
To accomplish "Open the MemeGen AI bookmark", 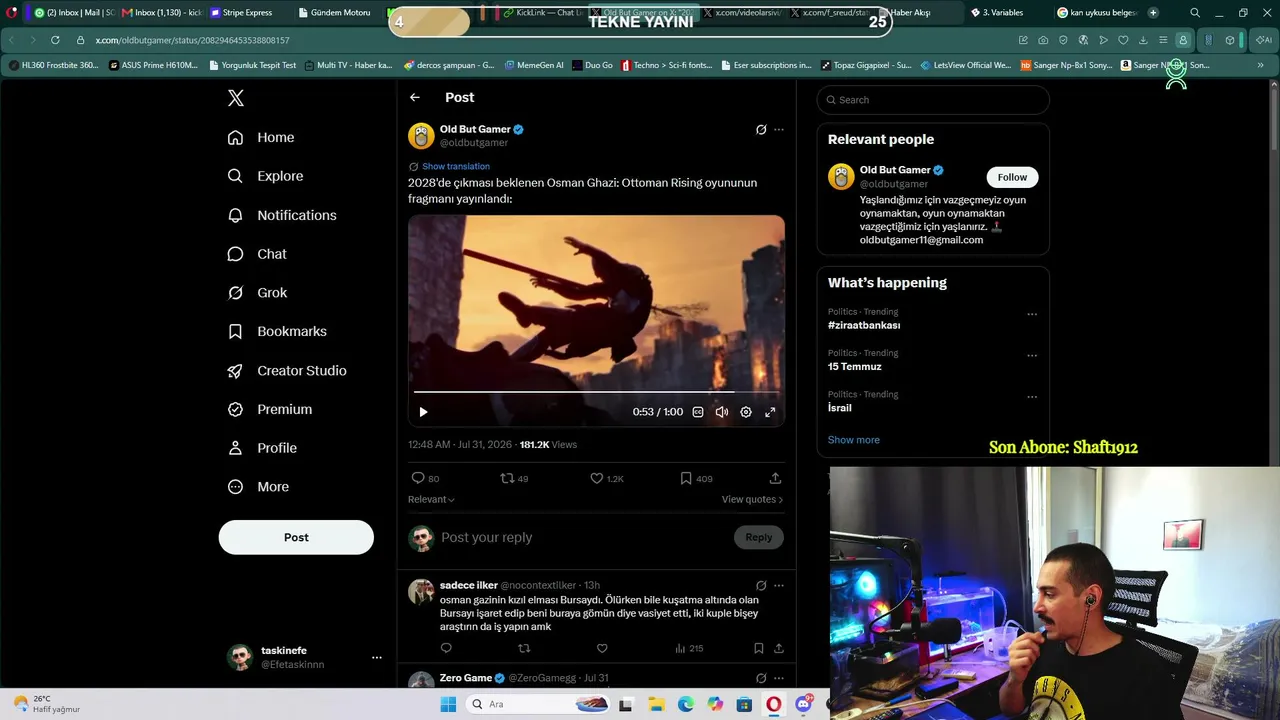I will click(534, 65).
